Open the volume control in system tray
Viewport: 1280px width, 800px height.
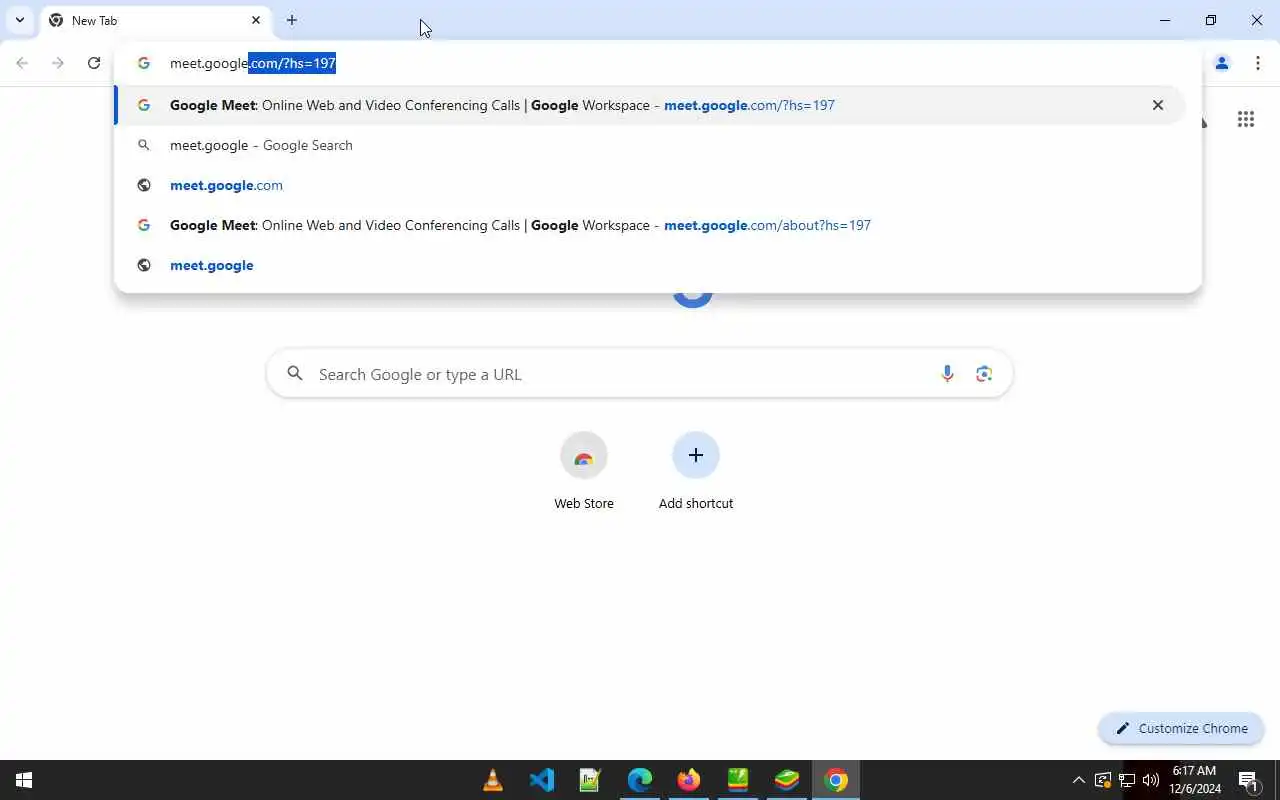1151,780
